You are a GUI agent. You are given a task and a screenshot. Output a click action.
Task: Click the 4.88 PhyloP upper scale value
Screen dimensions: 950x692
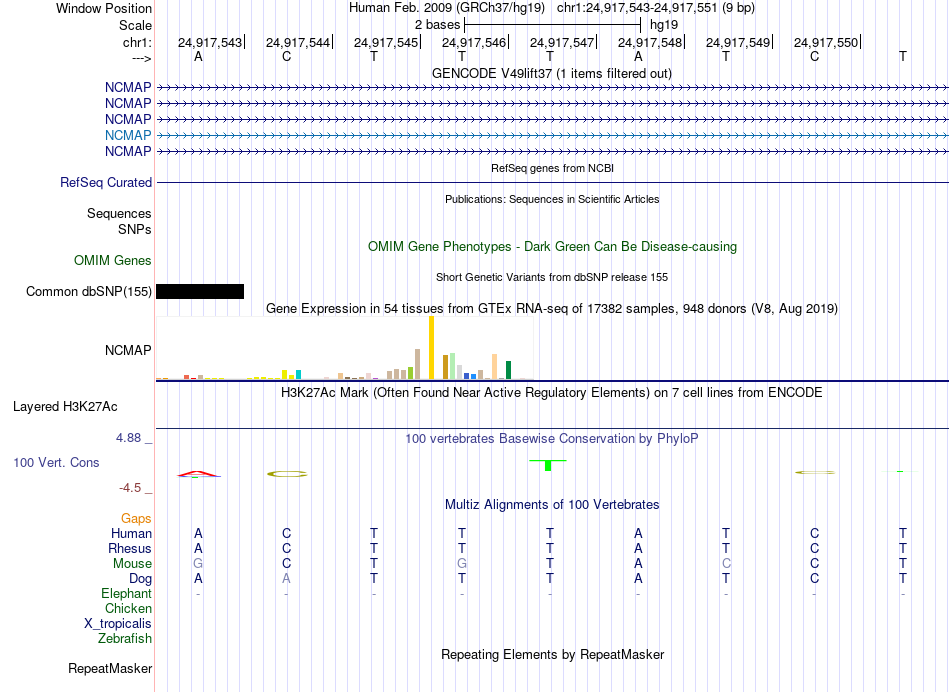(x=128, y=437)
